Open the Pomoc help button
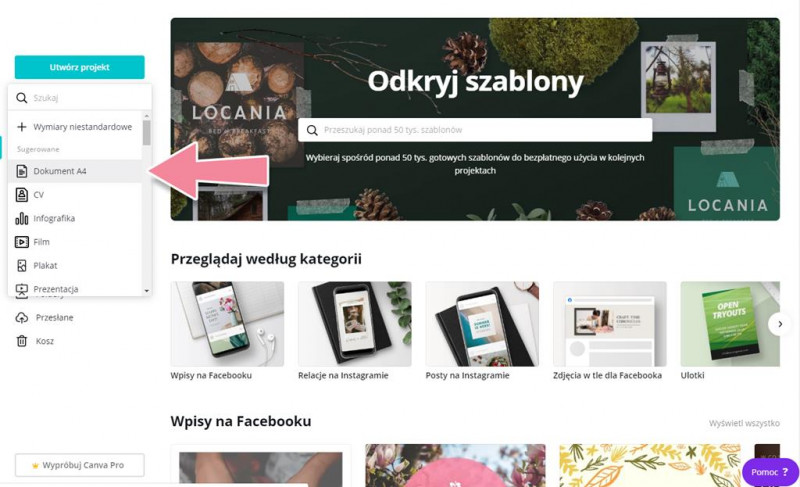This screenshot has height=487, width=800. click(x=769, y=472)
